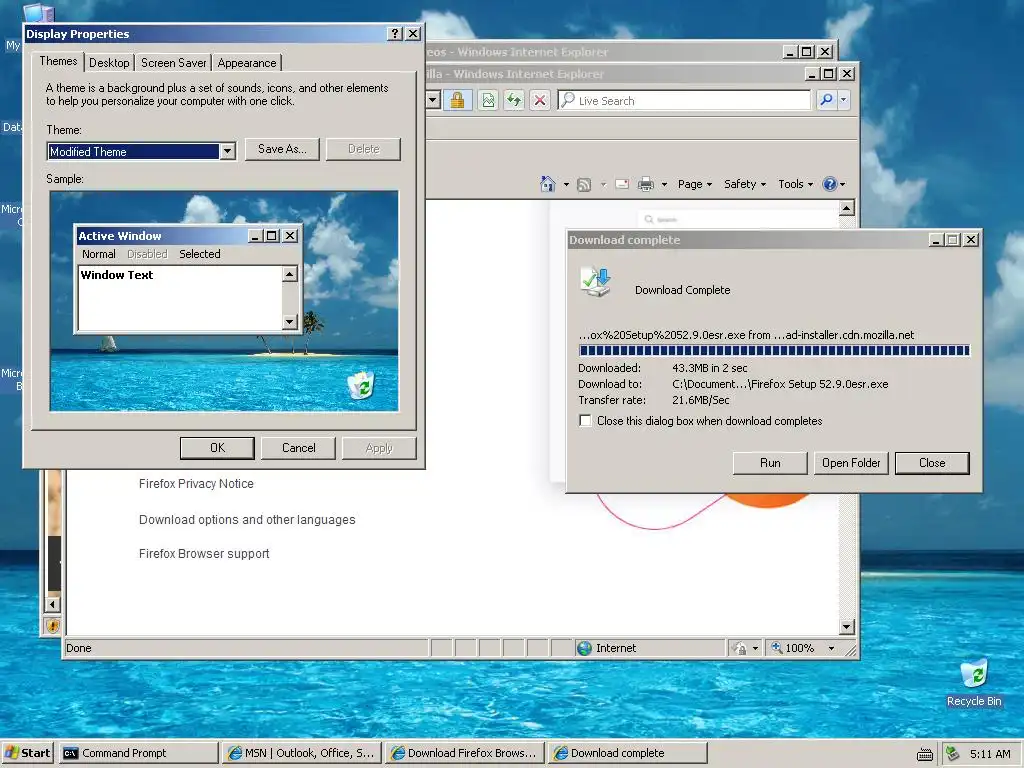Viewport: 1024px width, 768px height.
Task: Click Close button in Download complete dialog
Action: [x=932, y=463]
